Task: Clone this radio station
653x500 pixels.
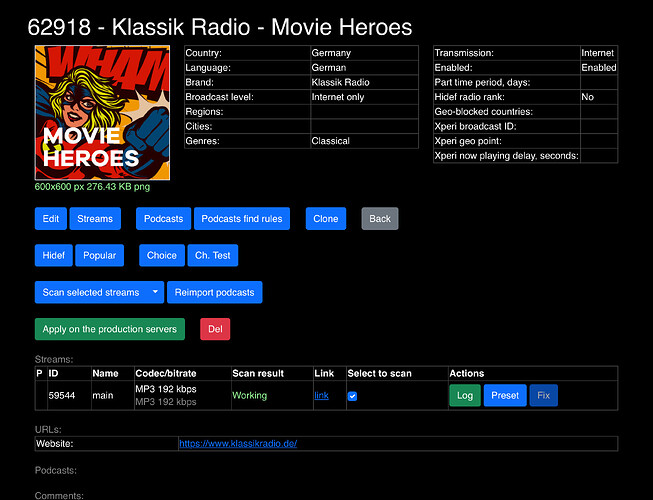Action: tap(326, 219)
